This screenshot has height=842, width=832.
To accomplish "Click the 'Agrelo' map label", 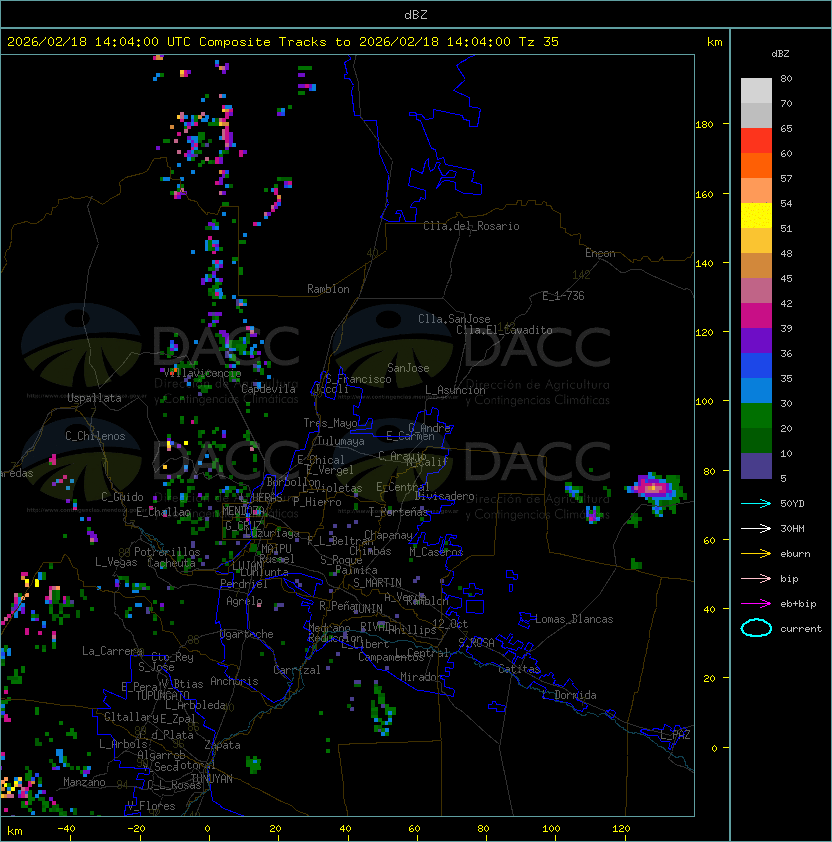I will pyautogui.click(x=244, y=601).
